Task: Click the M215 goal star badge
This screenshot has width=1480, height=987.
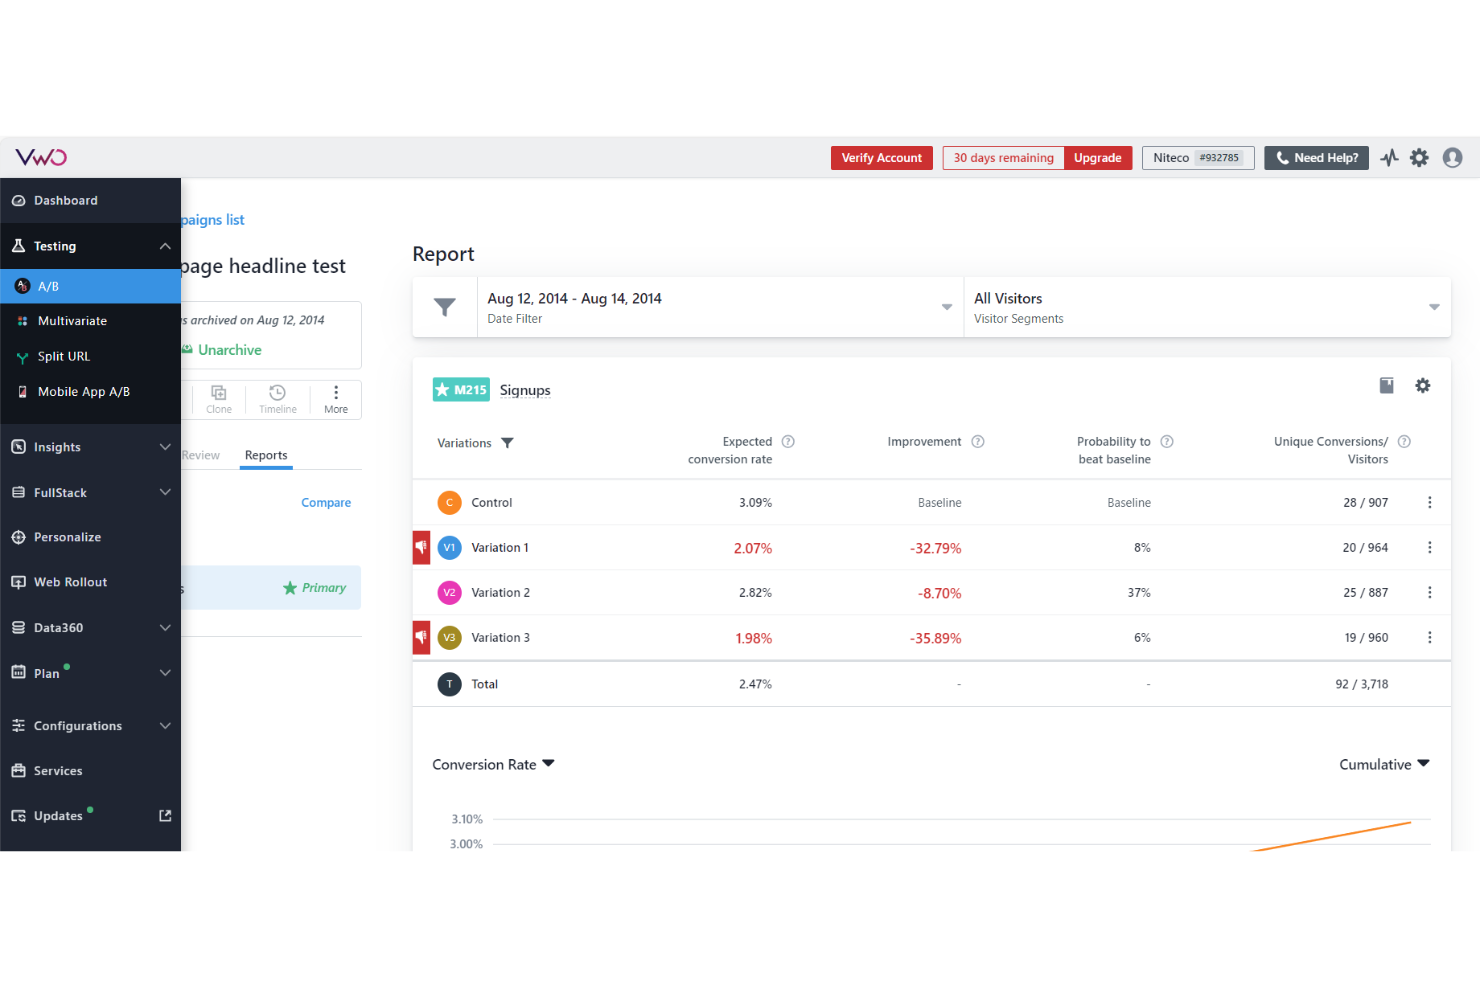Action: (x=461, y=390)
